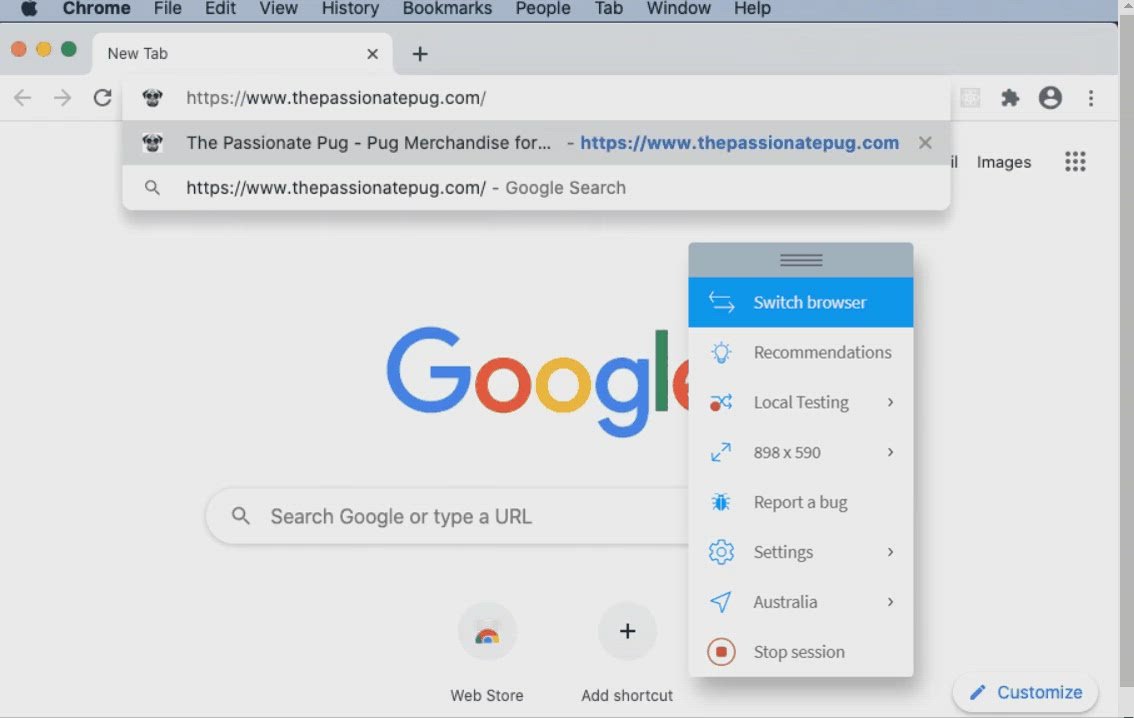Open the Tab menu in menu bar
Viewport: 1134px width, 718px height.
coord(608,9)
